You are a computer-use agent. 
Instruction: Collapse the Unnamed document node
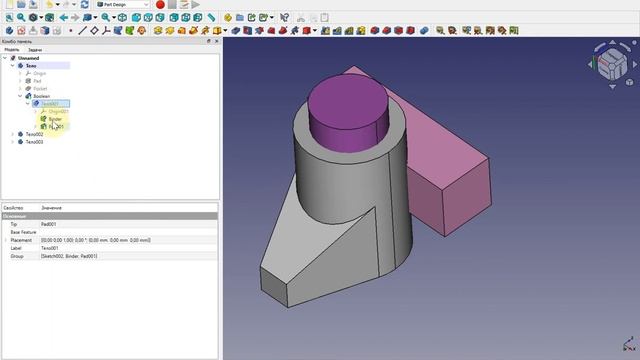(5, 58)
